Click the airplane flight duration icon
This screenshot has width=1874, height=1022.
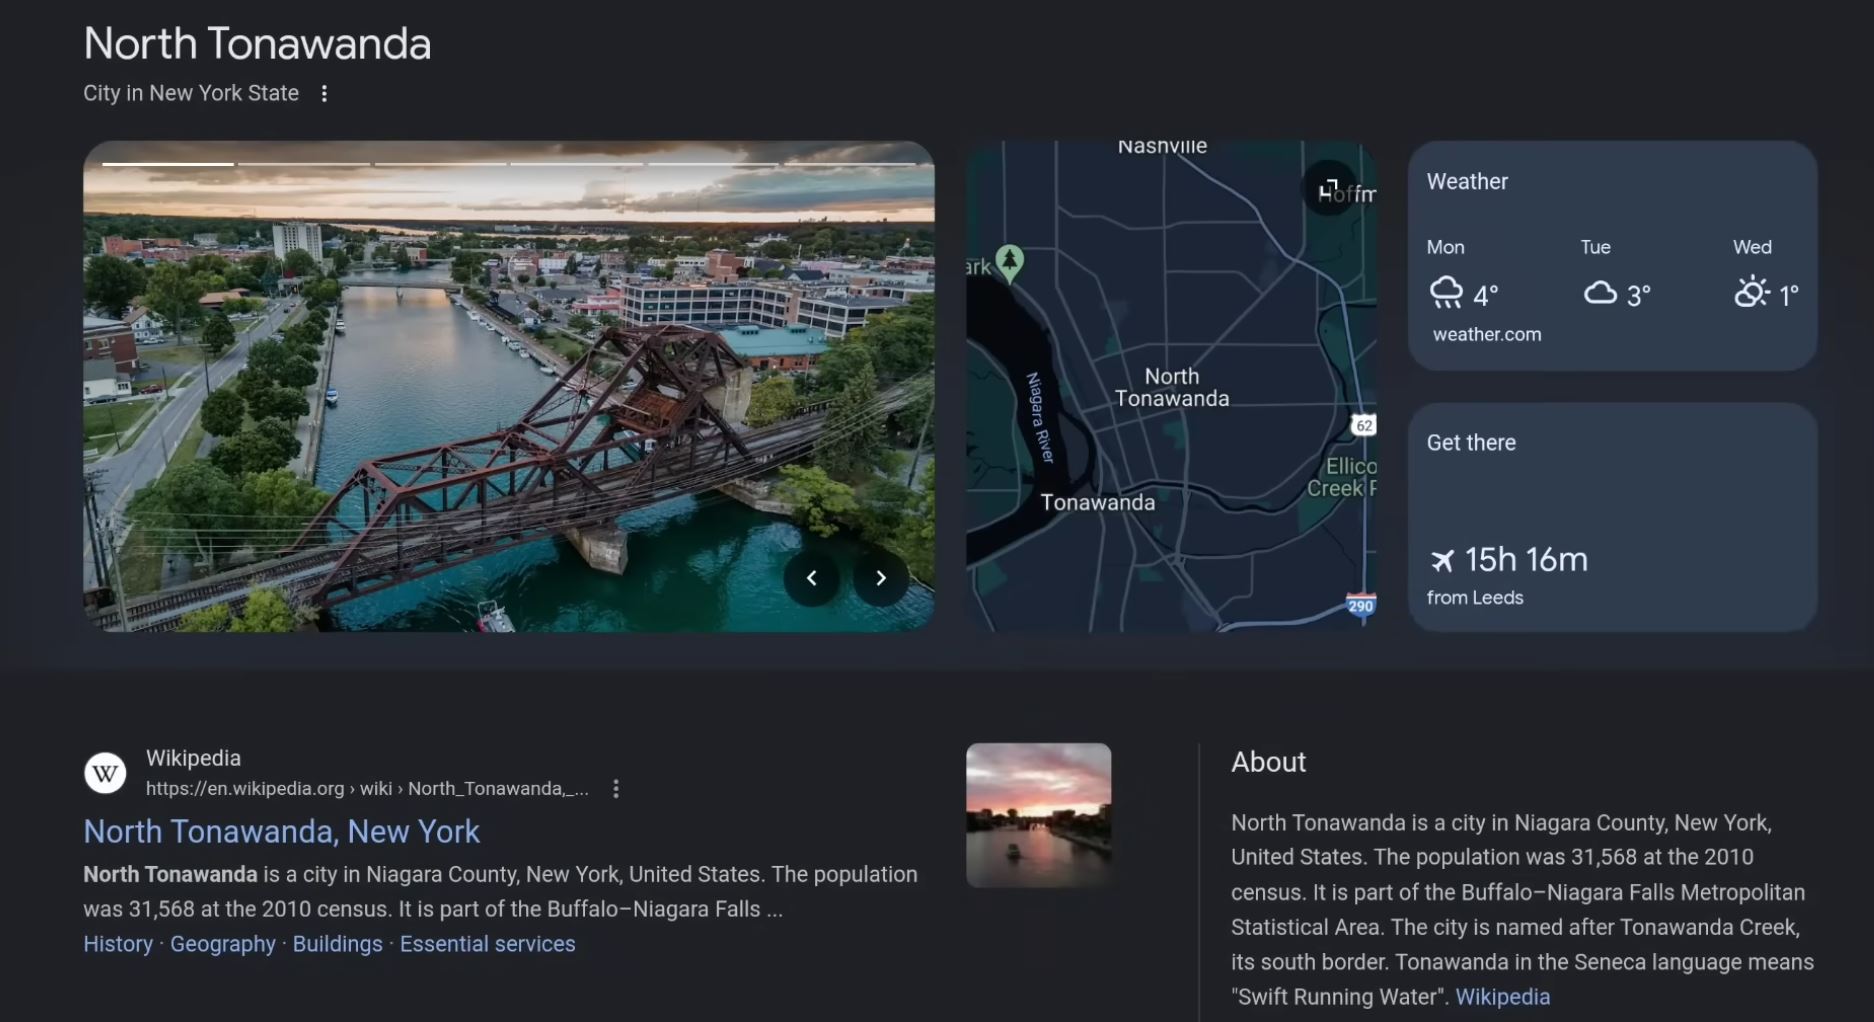pyautogui.click(x=1441, y=560)
